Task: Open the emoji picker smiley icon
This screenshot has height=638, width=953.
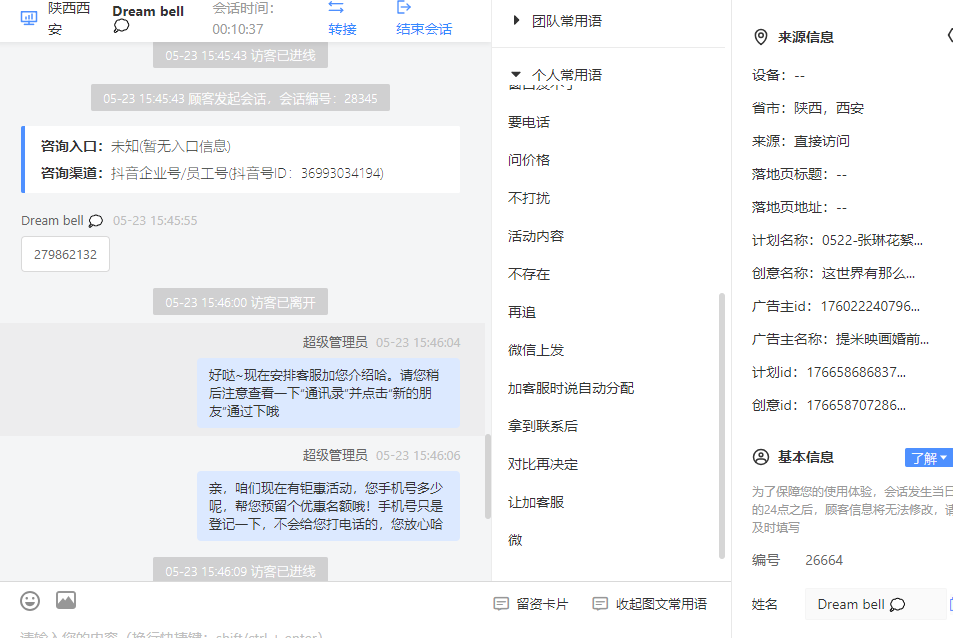Action: click(30, 601)
